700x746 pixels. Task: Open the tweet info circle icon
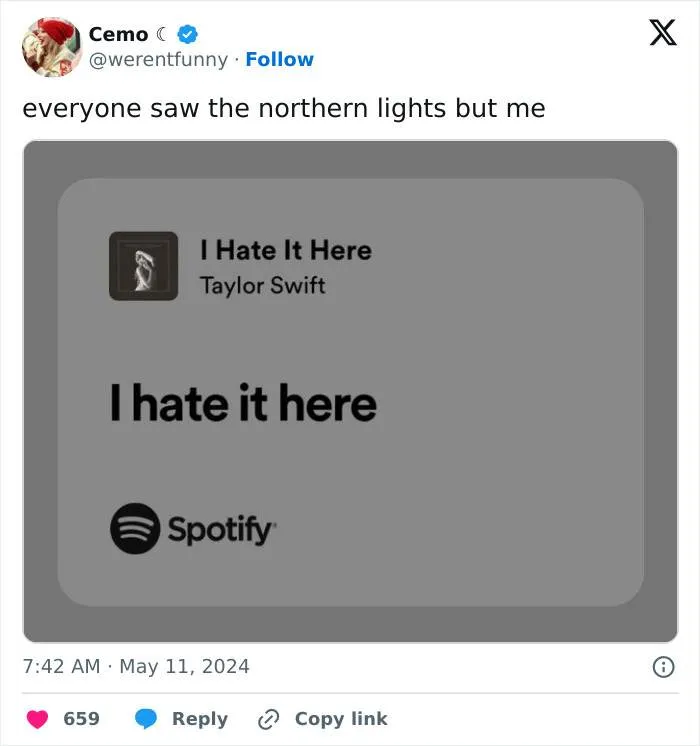tap(663, 667)
